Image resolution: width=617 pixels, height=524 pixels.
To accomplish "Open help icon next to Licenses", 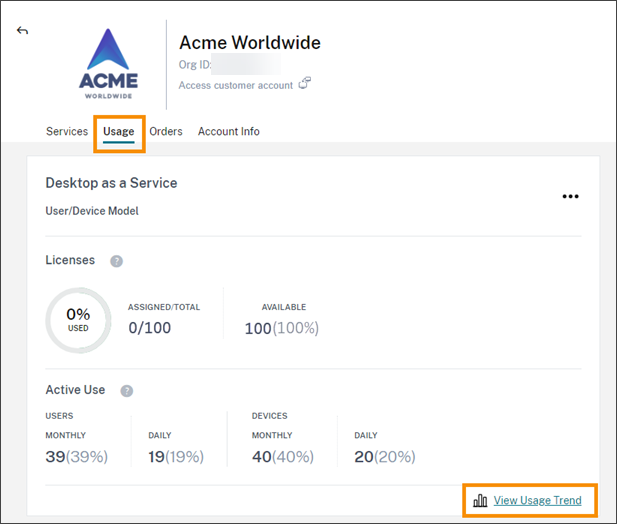I will (x=116, y=261).
